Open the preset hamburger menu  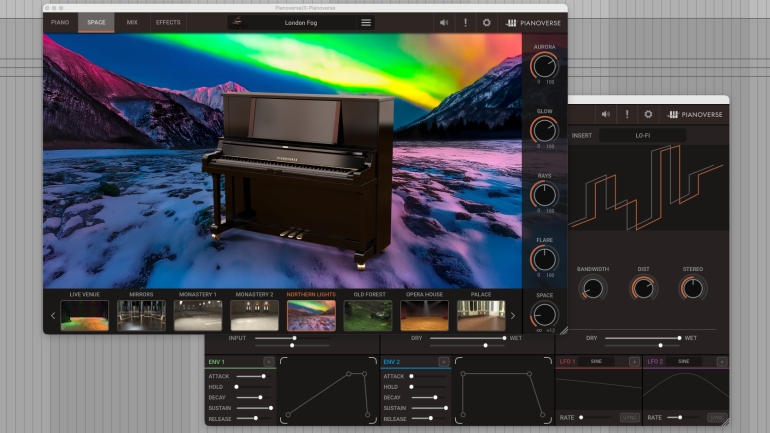point(366,23)
